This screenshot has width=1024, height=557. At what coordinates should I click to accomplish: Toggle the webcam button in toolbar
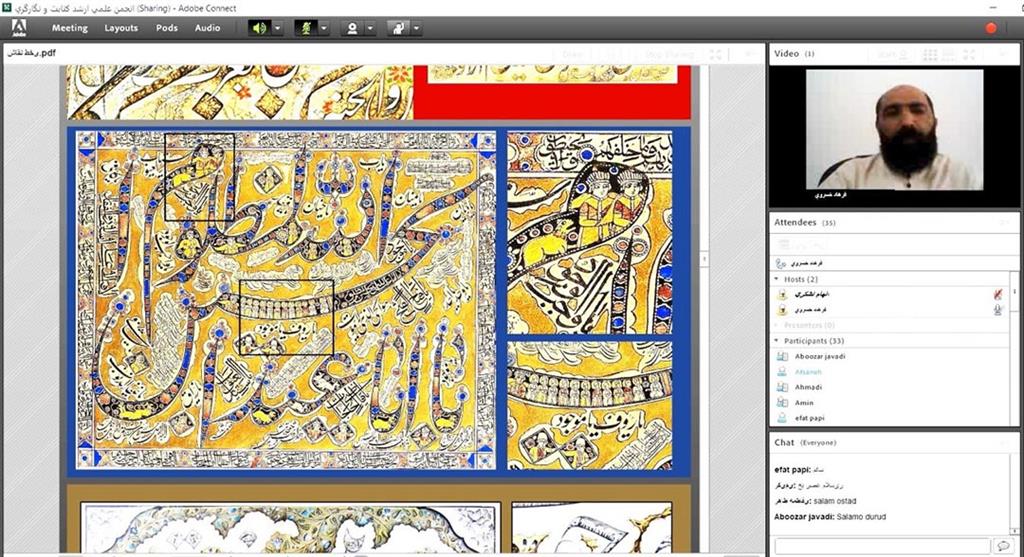352,28
